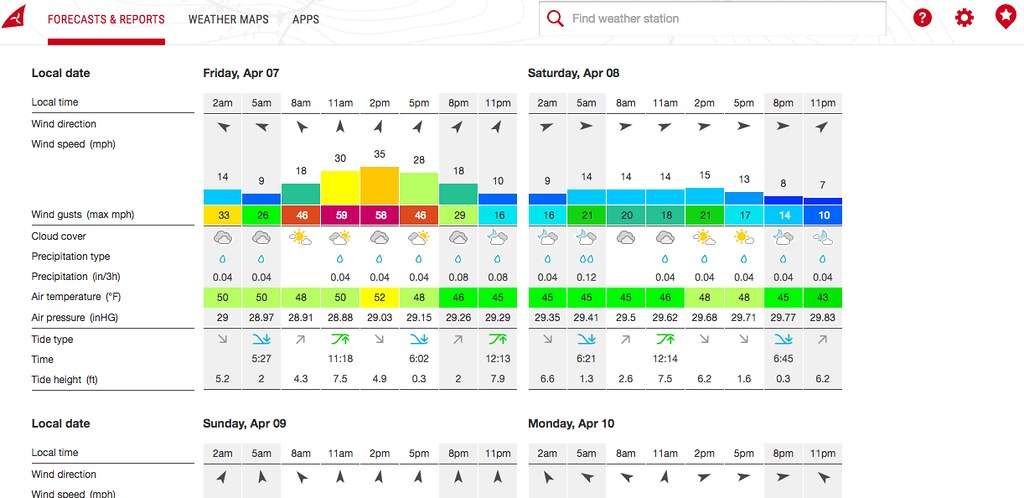Open settings via the red gear icon
The height and width of the screenshot is (498, 1024).
point(964,18)
